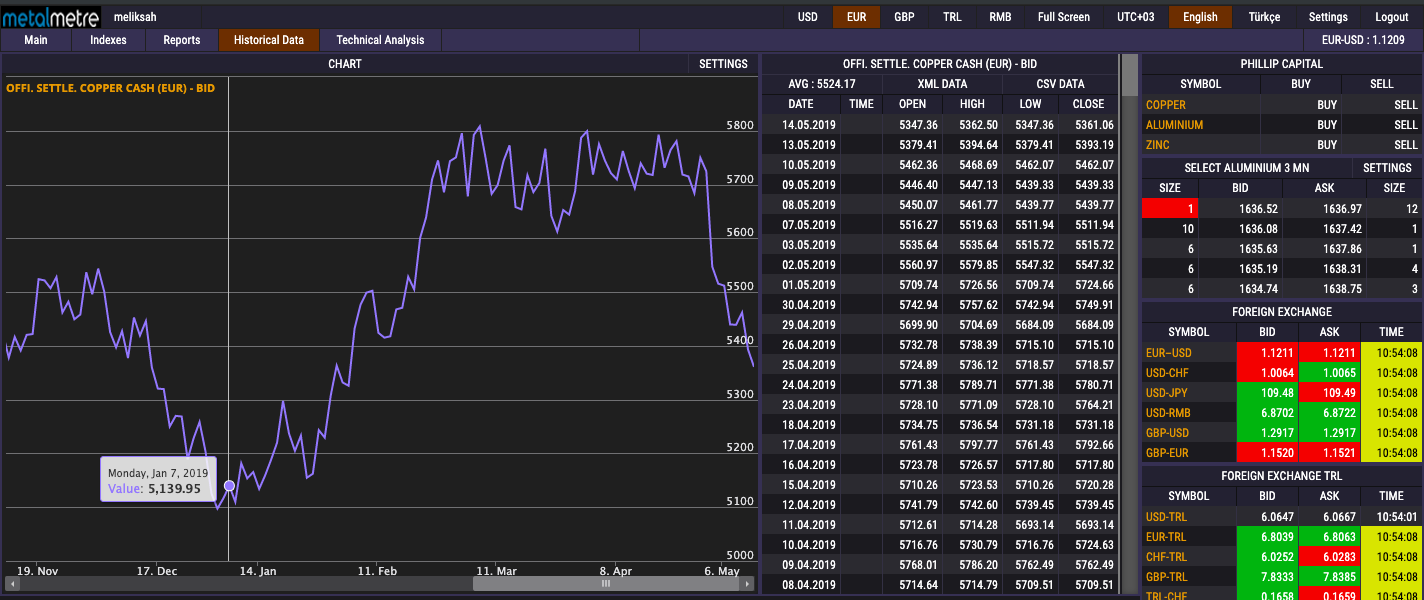Viewport: 1424px width, 600px height.
Task: Select TRL as the display currency
Action: pyautogui.click(x=952, y=17)
